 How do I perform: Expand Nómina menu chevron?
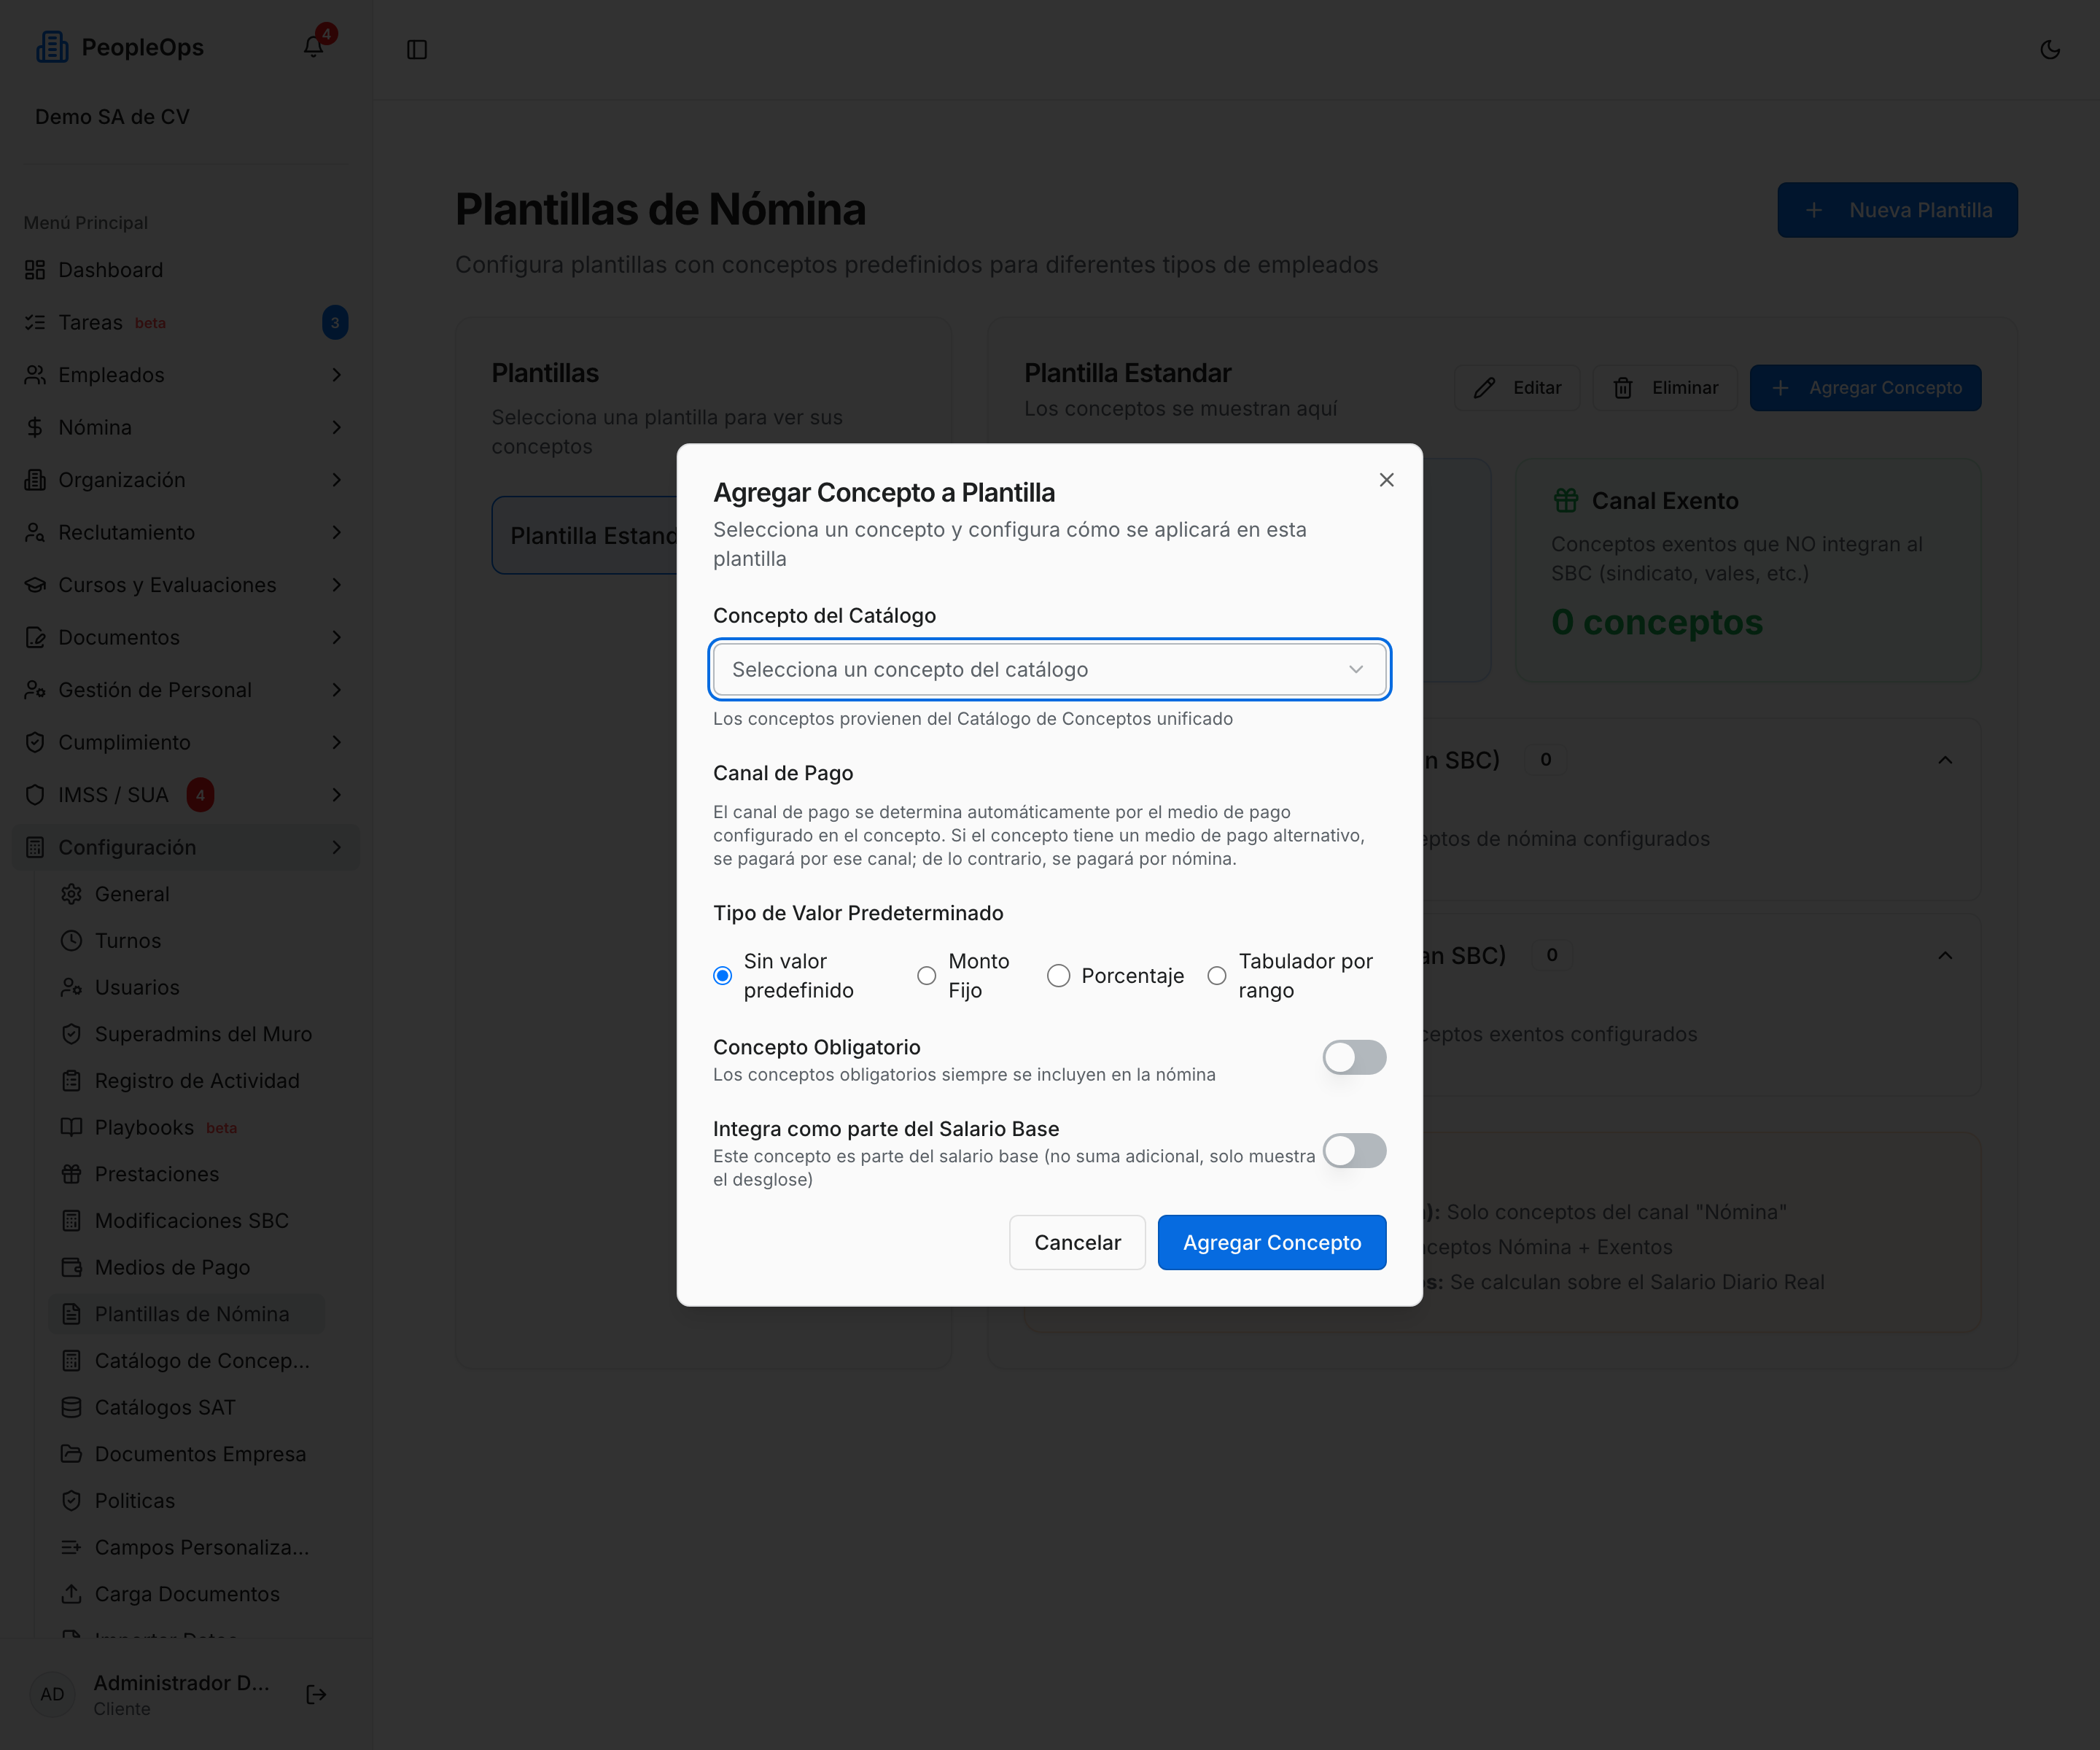point(336,427)
